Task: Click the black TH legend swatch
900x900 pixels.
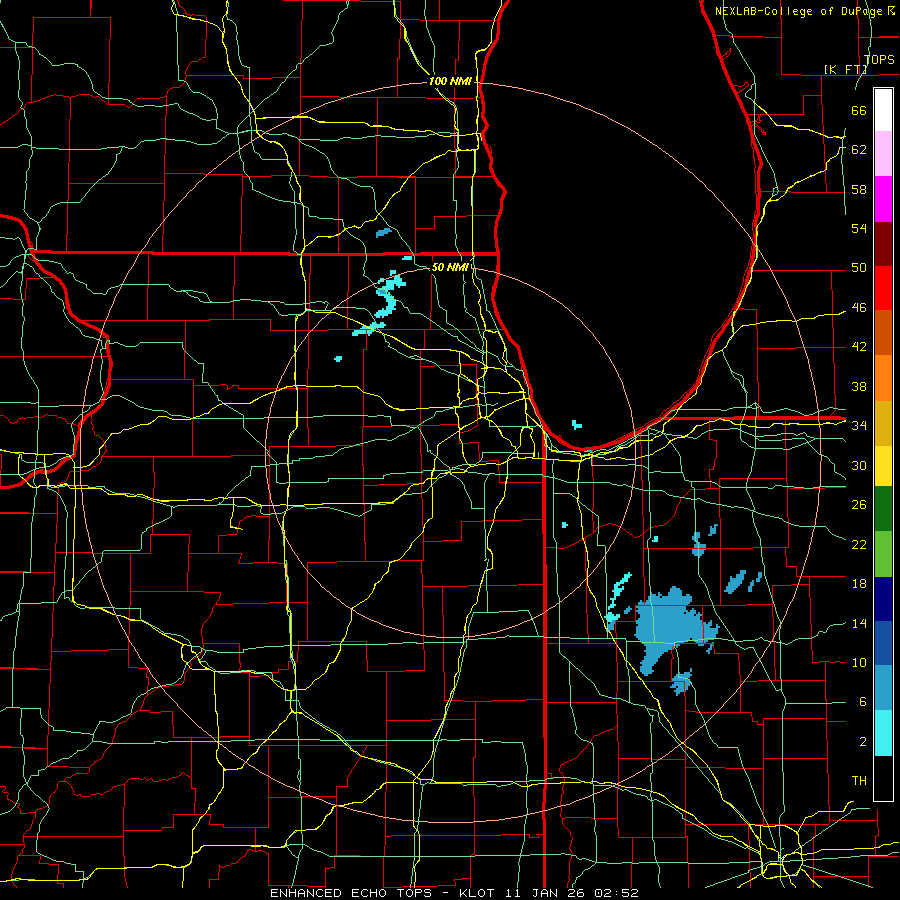Action: [883, 778]
